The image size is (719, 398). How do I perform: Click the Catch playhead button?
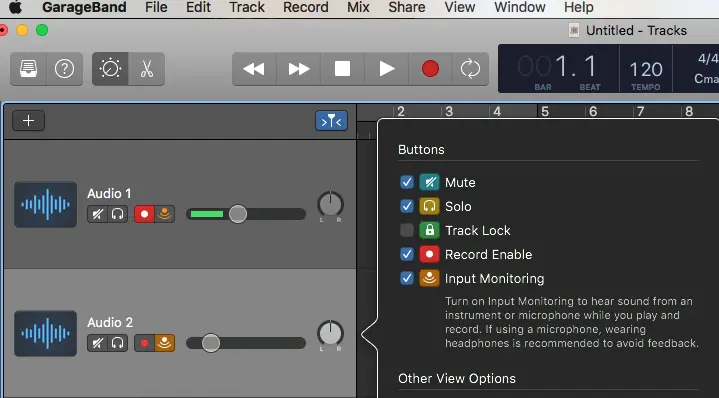tap(331, 121)
